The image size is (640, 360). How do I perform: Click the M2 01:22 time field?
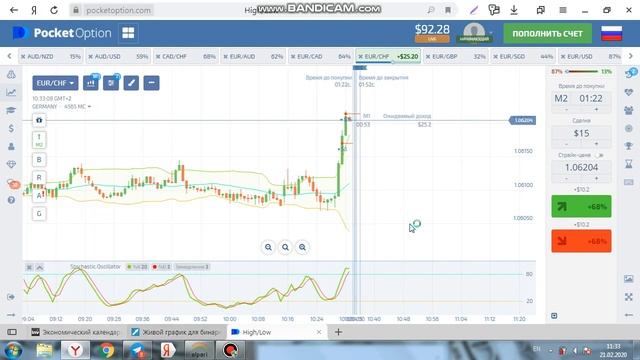581,98
